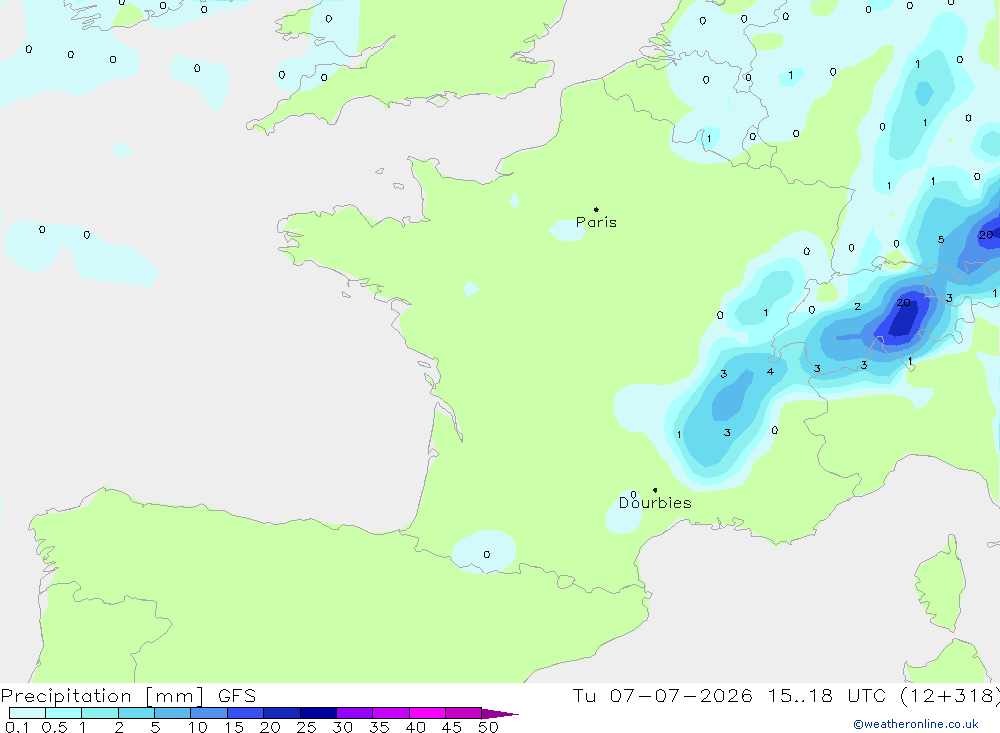
Task: Click the GFS model label
Action: [237, 696]
